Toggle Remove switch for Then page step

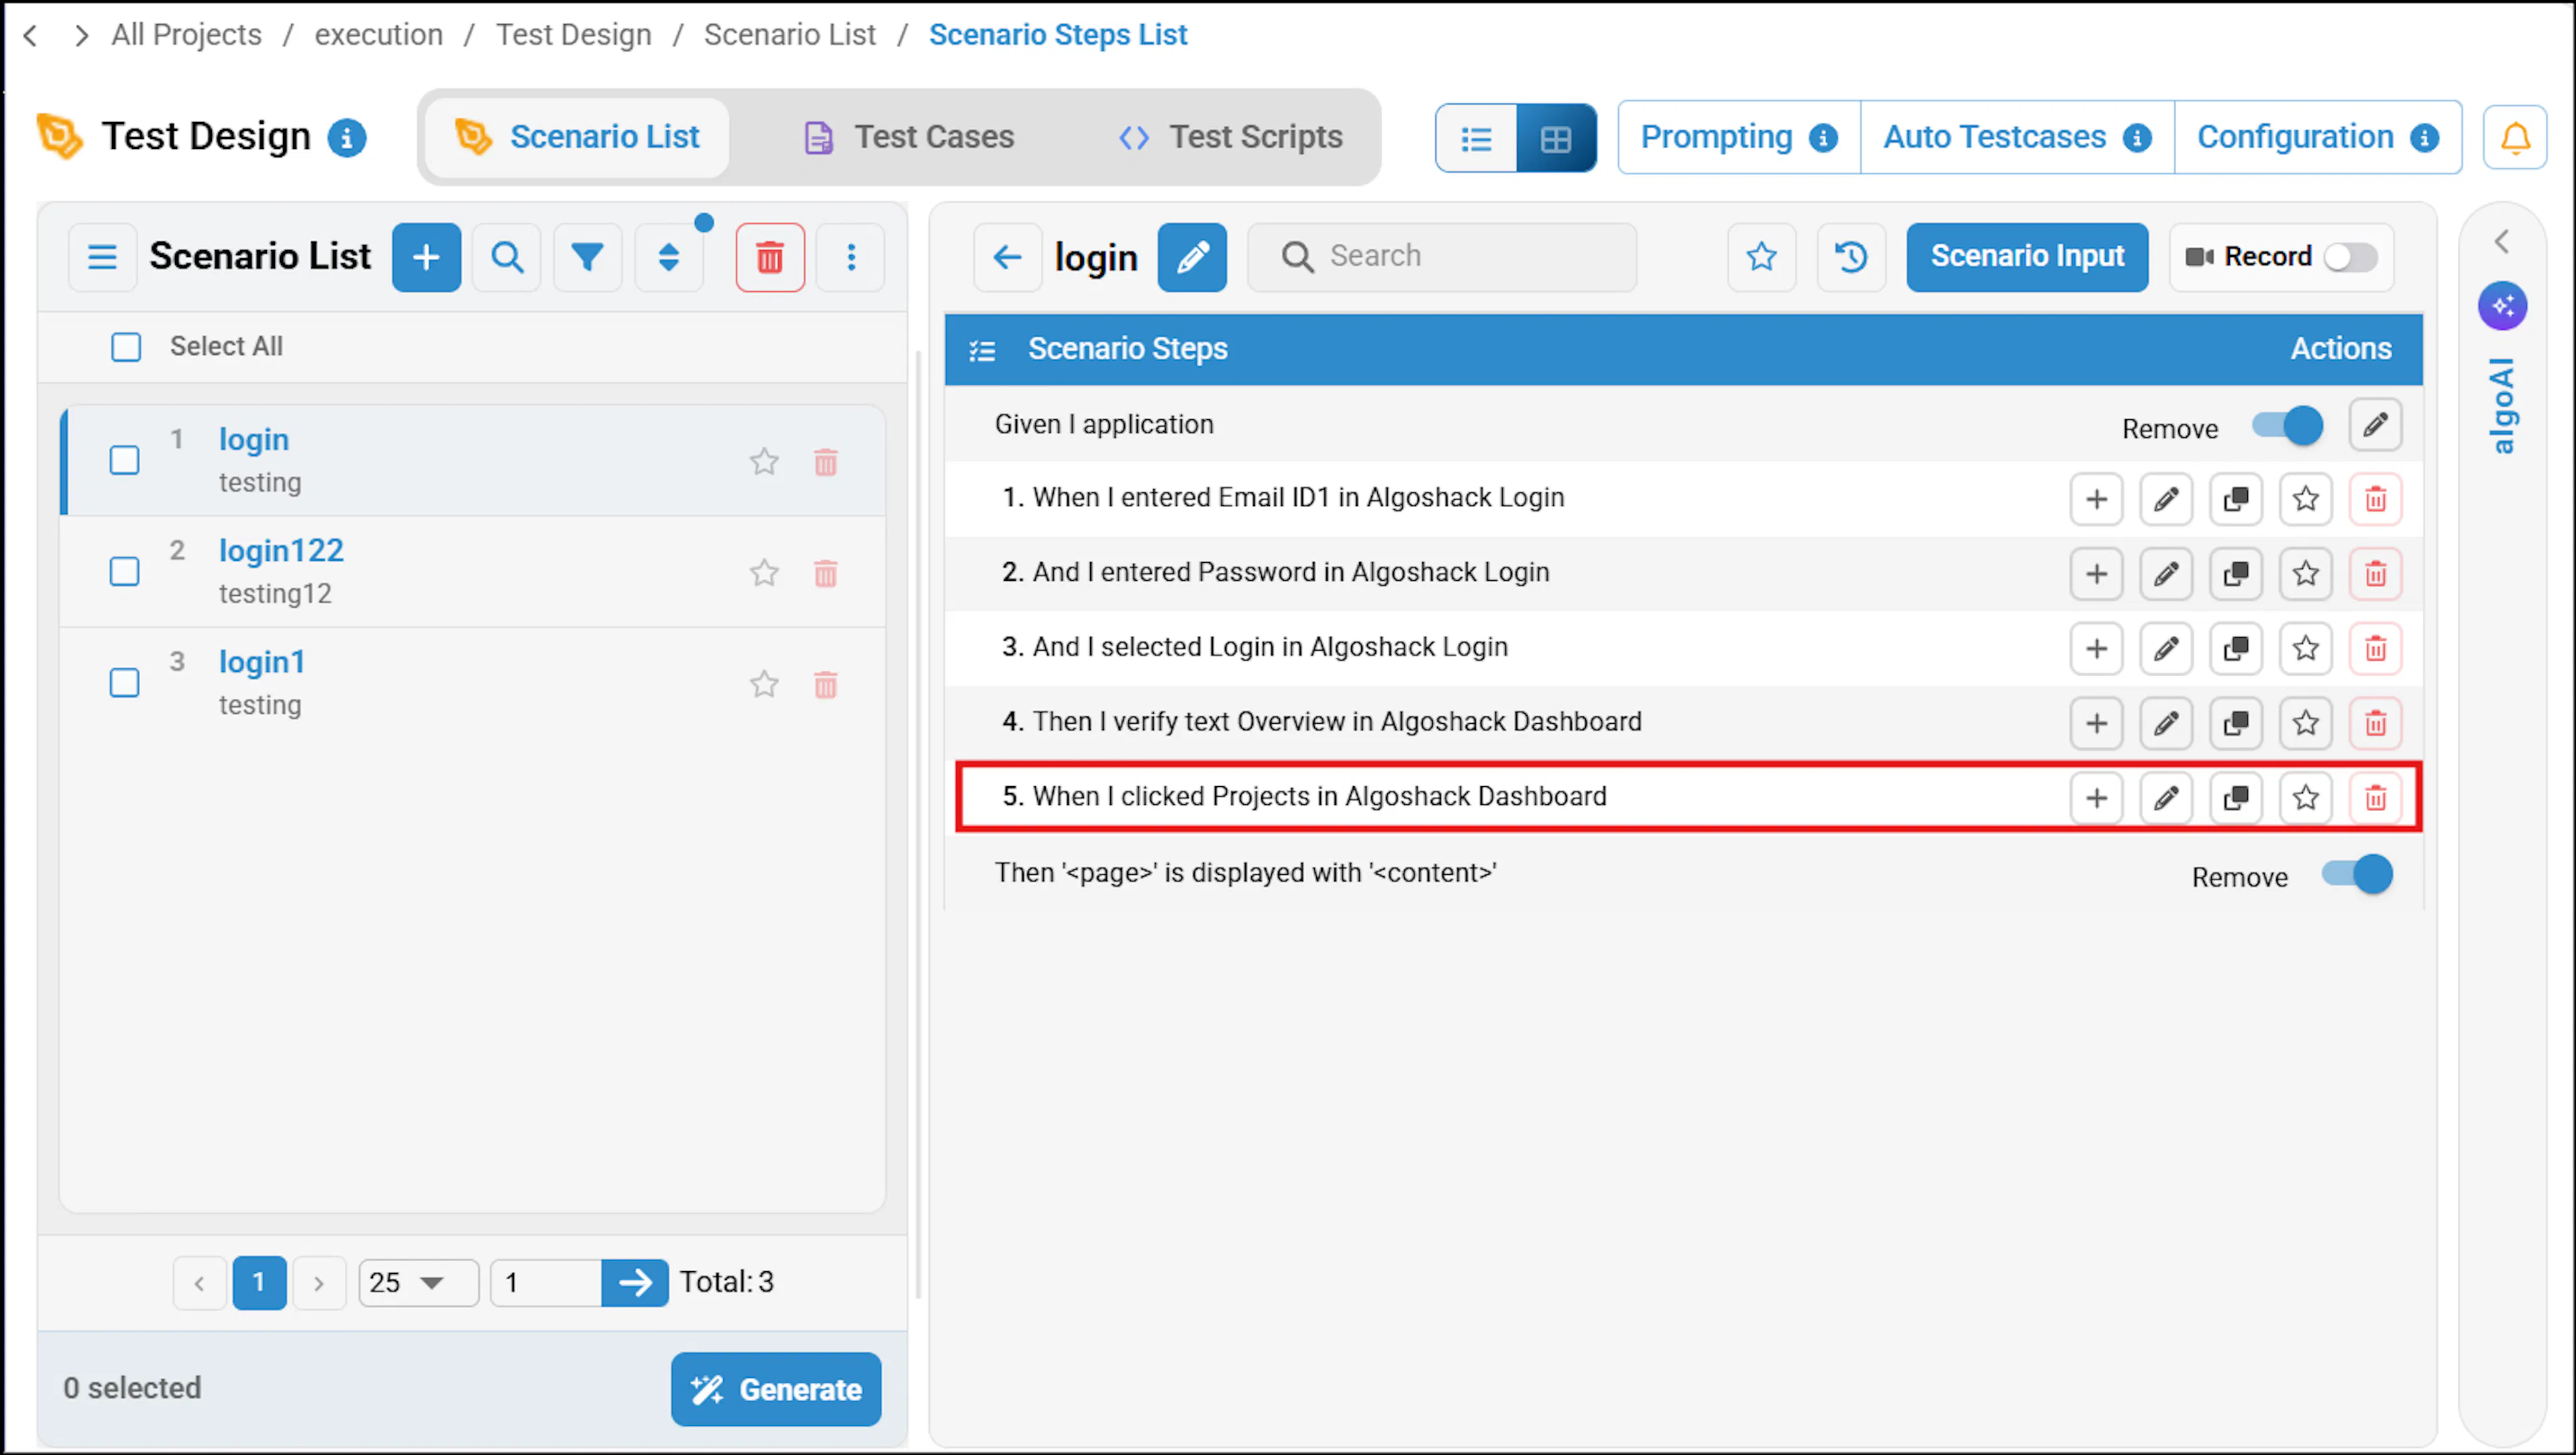pos(2357,874)
